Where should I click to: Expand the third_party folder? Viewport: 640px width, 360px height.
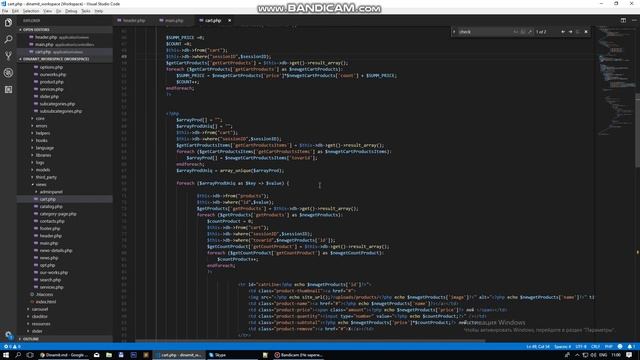click(x=46, y=177)
